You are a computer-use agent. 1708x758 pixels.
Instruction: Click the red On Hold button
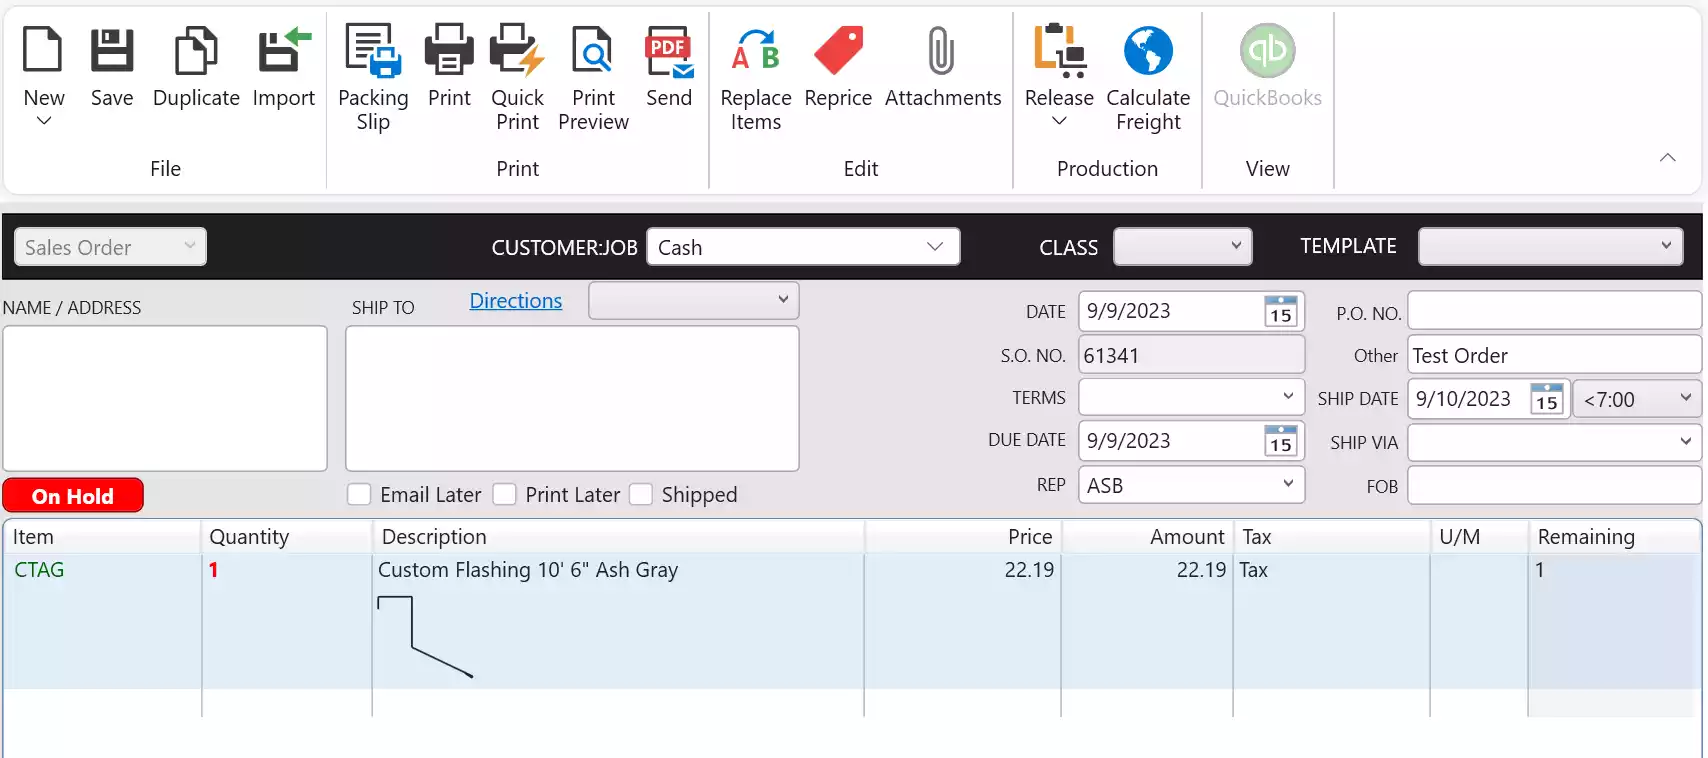[x=73, y=496]
